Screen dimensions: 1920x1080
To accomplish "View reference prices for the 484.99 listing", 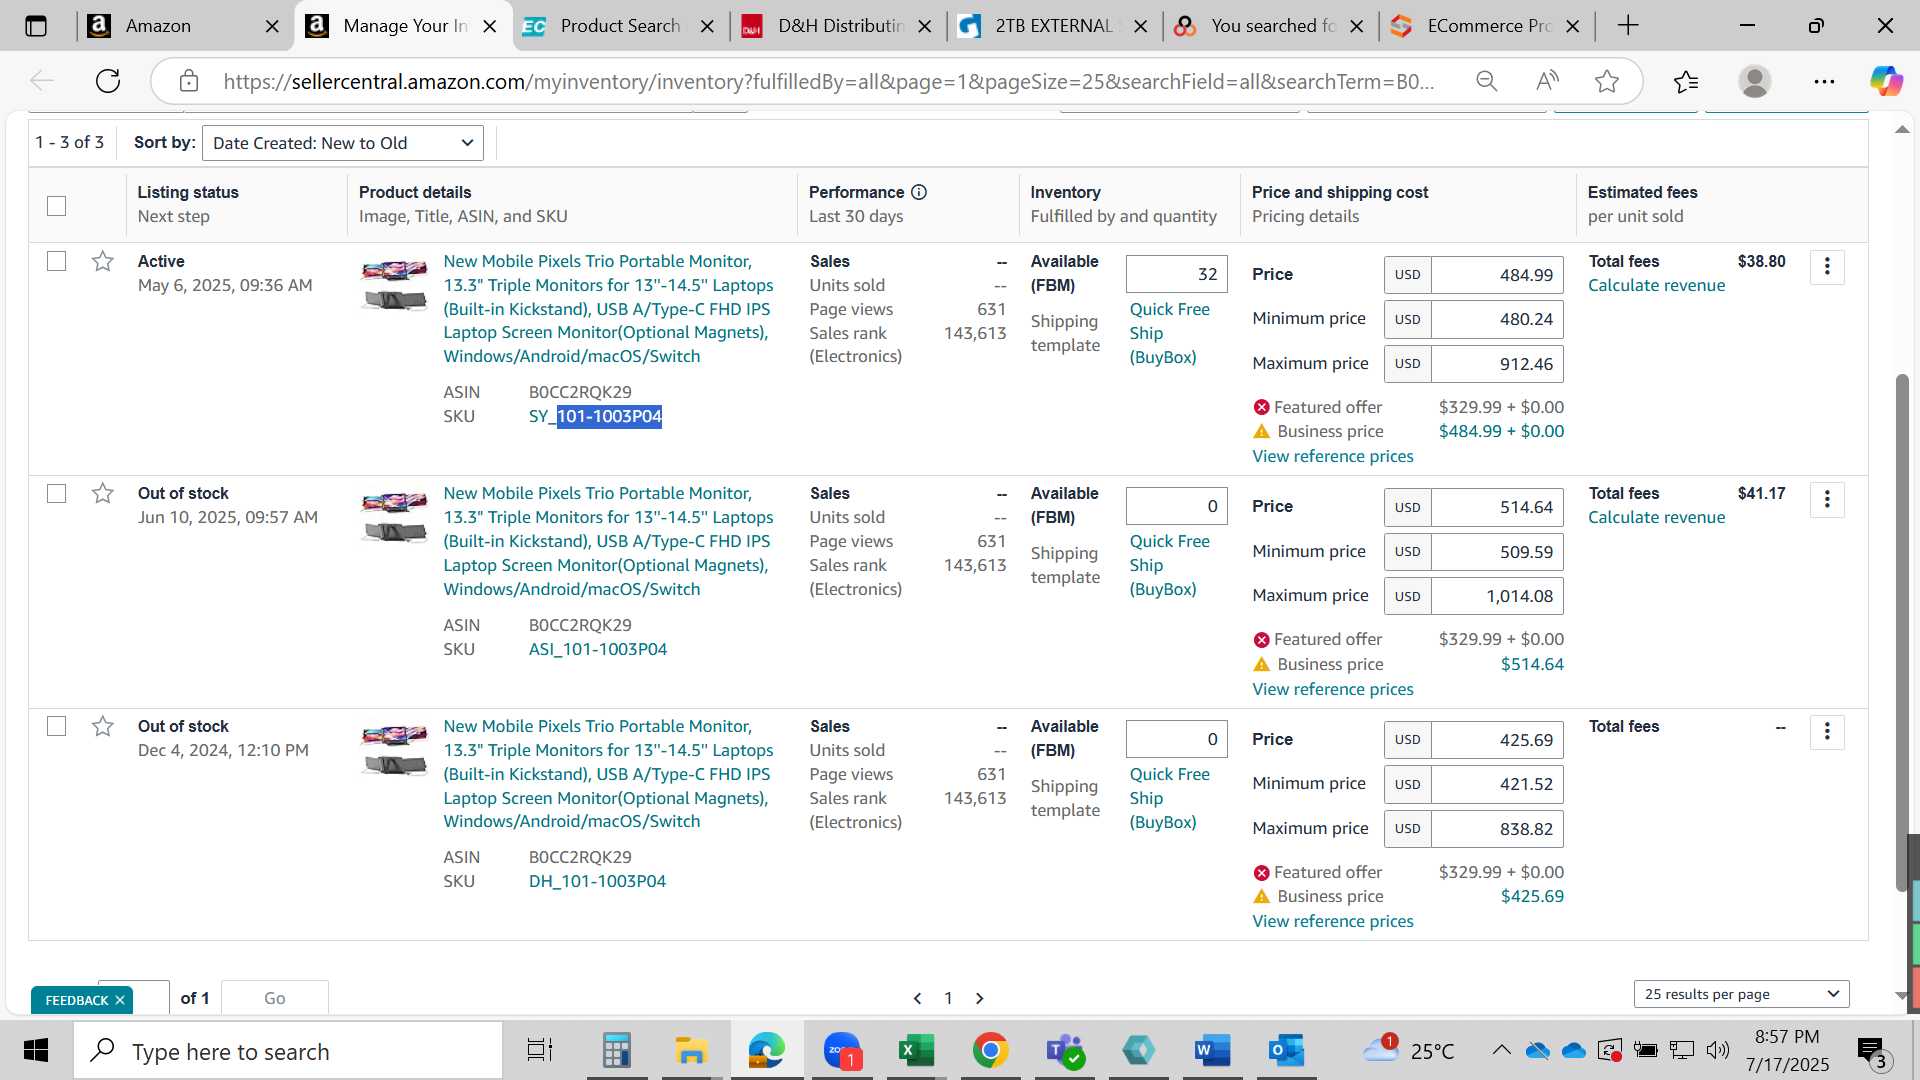I will tap(1332, 457).
